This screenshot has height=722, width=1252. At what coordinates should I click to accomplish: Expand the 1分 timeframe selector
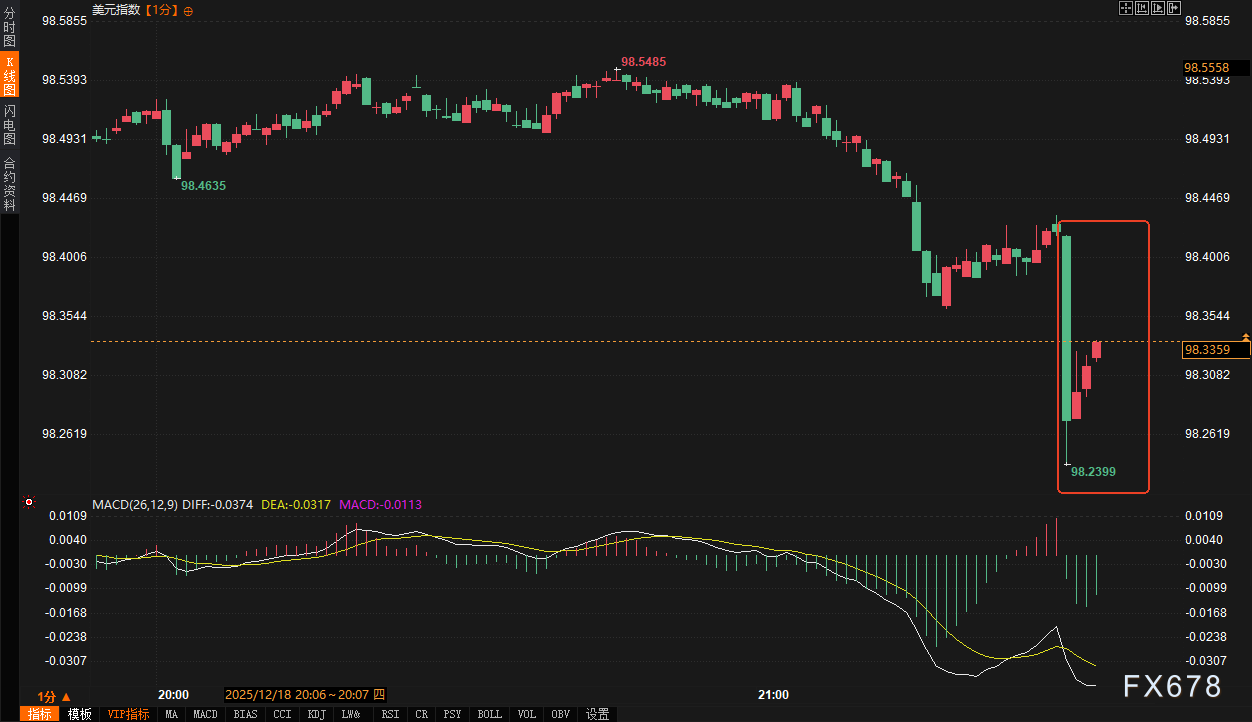coord(54,696)
